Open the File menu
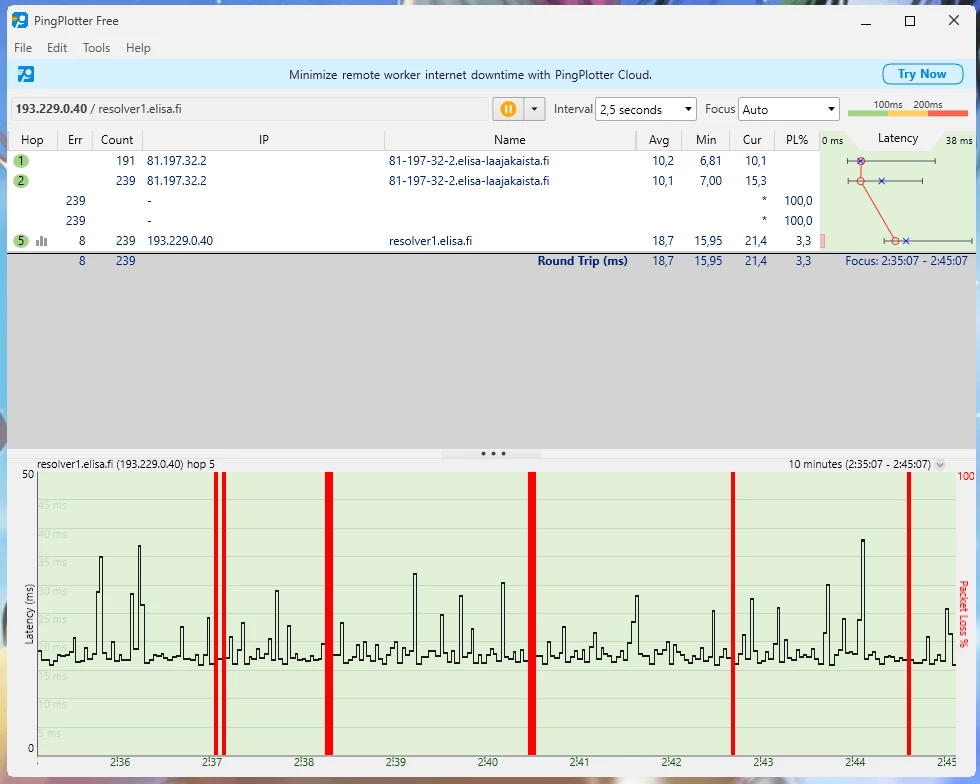 22,48
